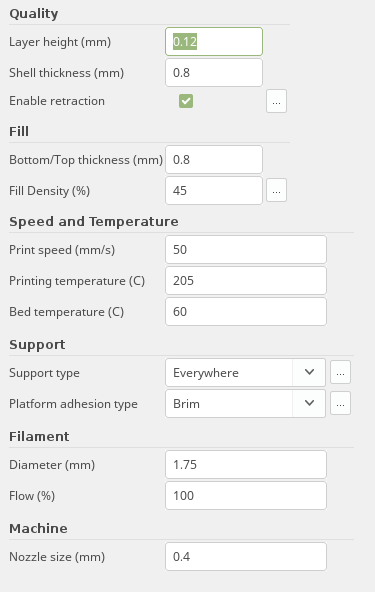Screen dimensions: 375x592
Task: Click the Nozzle size input field
Action: pos(246,557)
